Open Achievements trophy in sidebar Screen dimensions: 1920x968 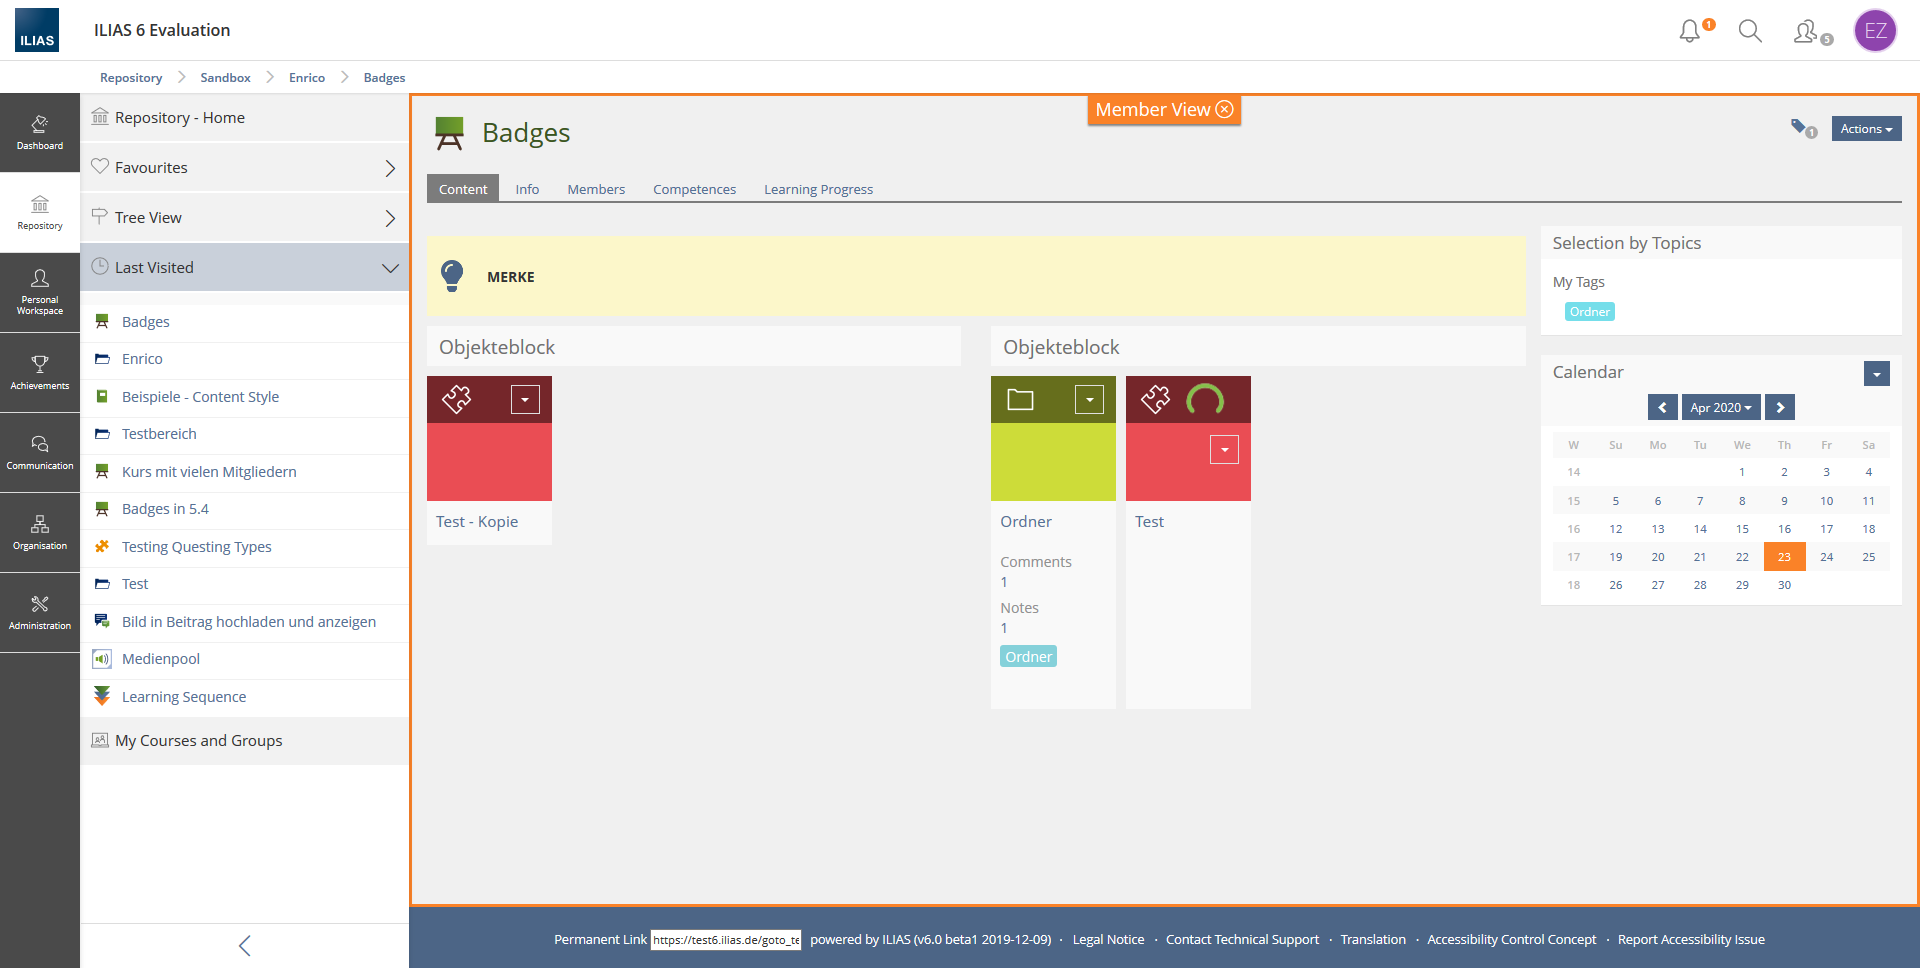[40, 372]
